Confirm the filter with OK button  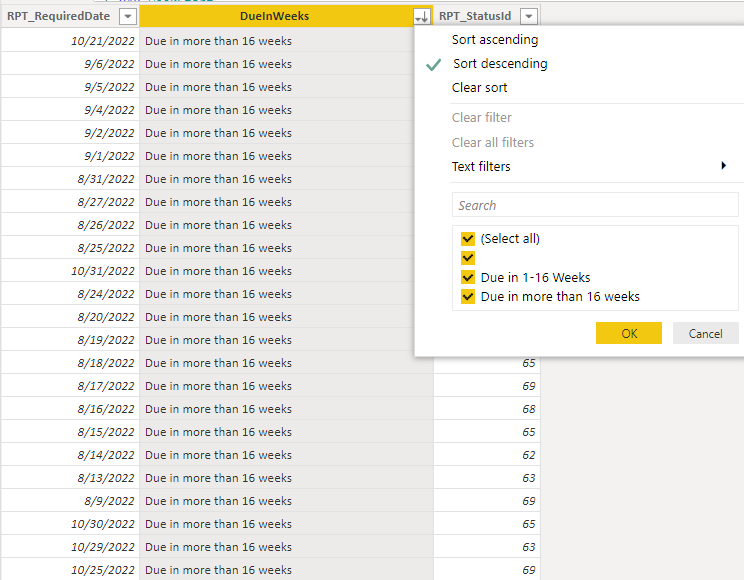pos(629,333)
